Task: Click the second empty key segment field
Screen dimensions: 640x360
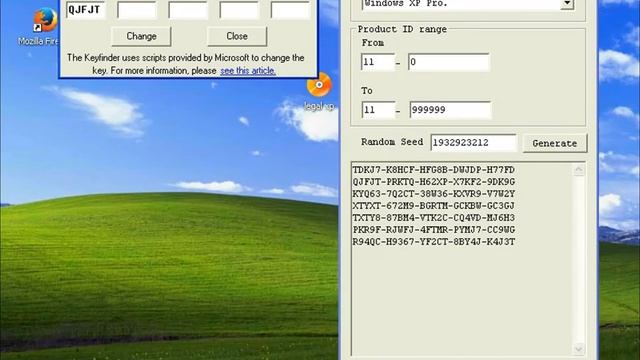Action: point(137,10)
